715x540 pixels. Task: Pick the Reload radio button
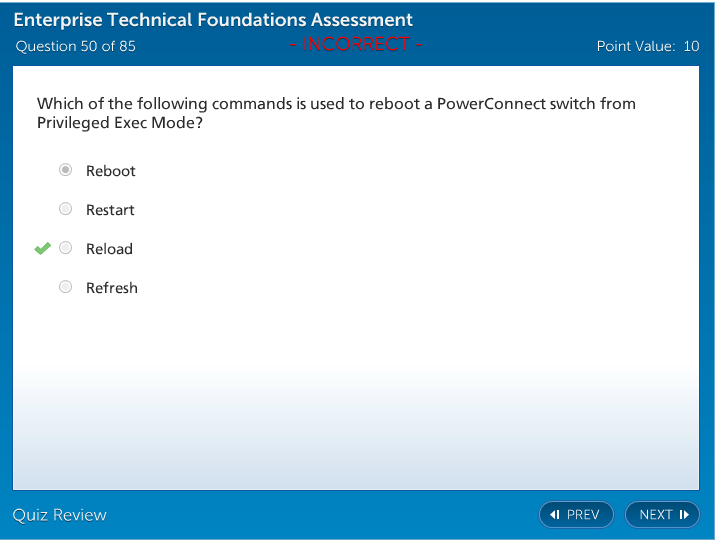tap(66, 248)
